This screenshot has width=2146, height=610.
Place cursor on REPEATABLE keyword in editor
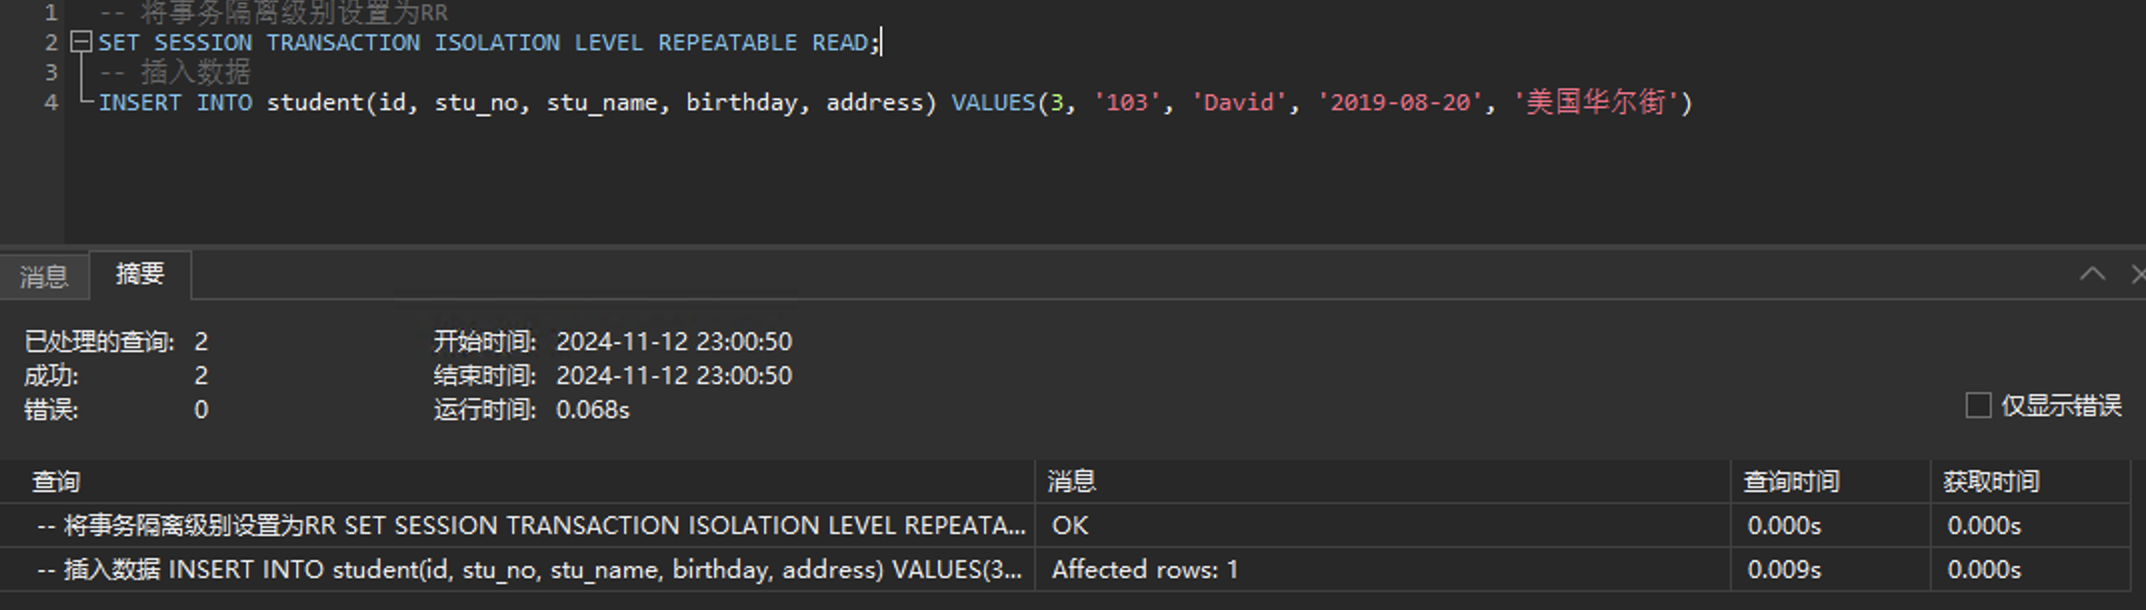point(727,43)
